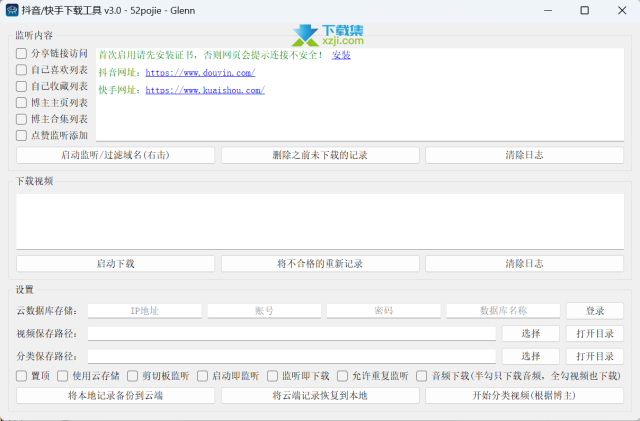This screenshot has height=421, width=640.
Task: Click 将云端记录恢复到本地 button
Action: click(x=320, y=396)
